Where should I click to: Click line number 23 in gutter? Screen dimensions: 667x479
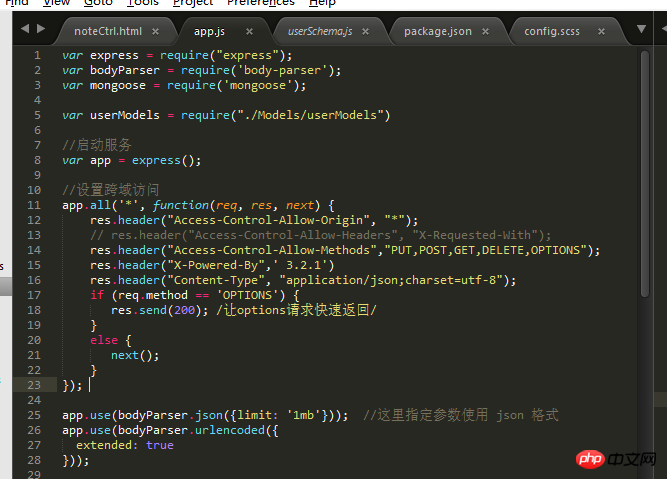pos(34,385)
